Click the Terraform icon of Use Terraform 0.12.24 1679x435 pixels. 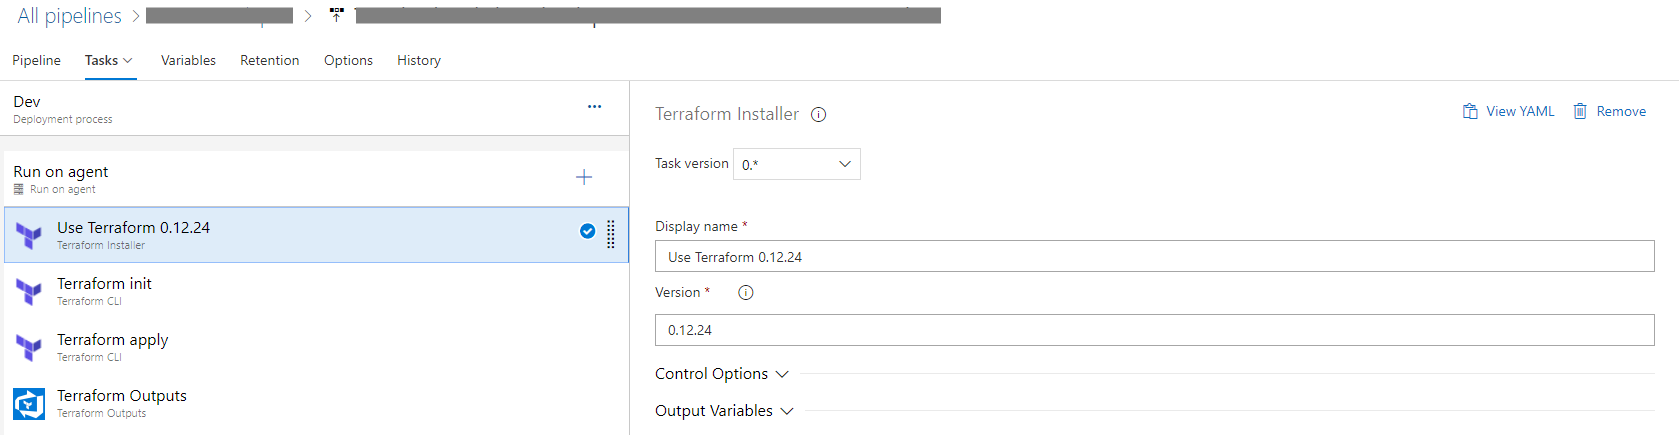(x=29, y=236)
